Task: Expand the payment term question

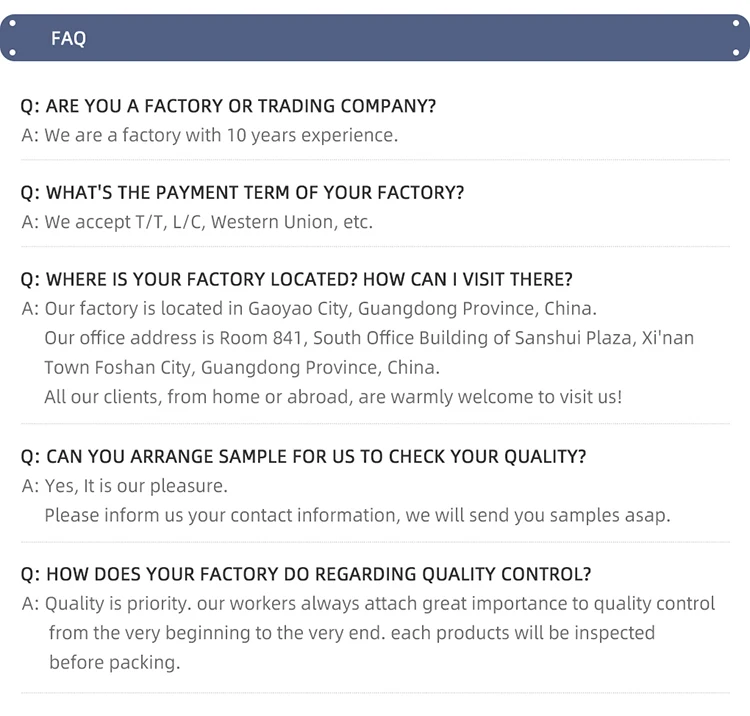Action: (x=242, y=192)
